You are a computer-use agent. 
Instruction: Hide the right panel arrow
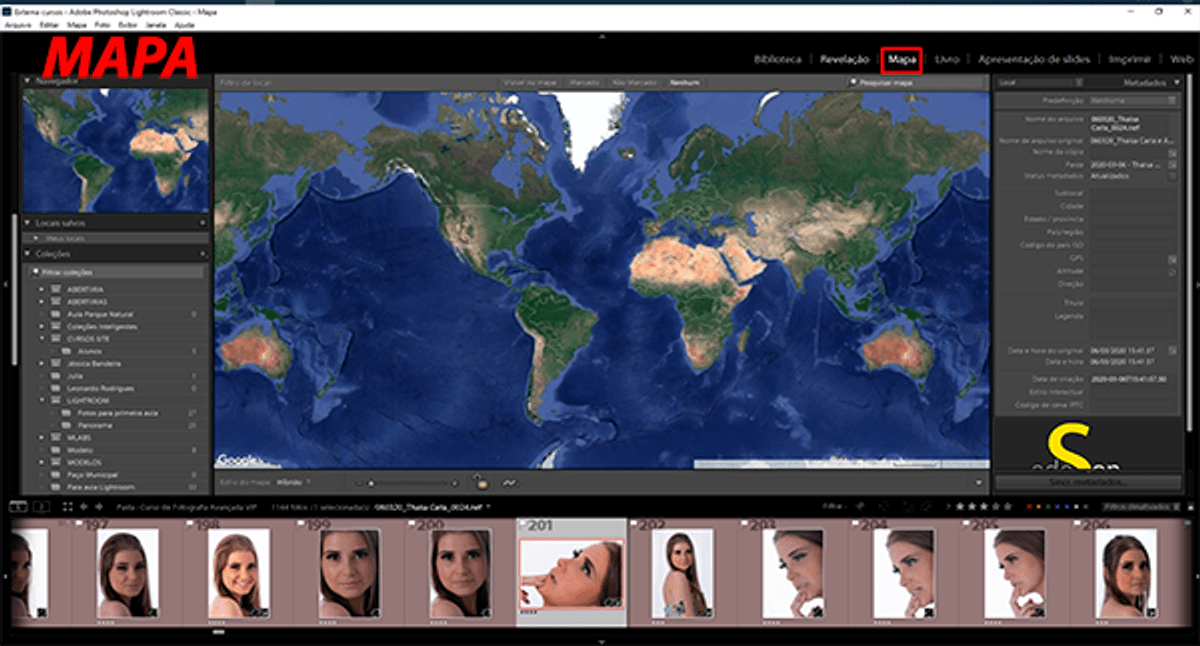click(1195, 285)
